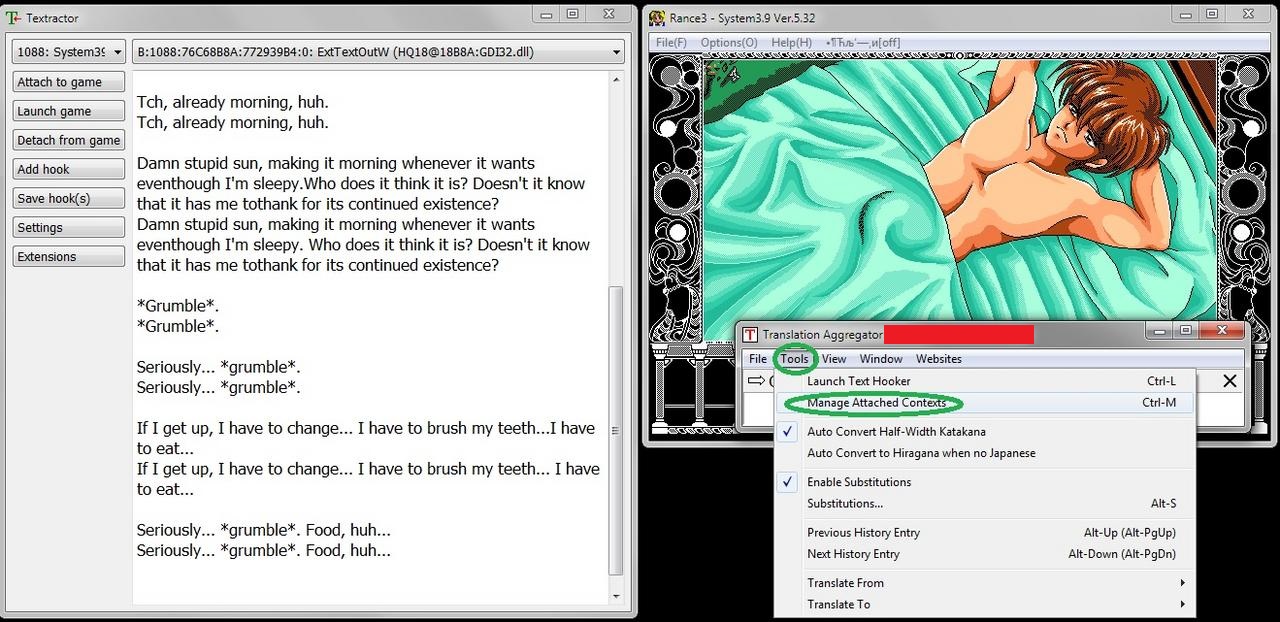Click Save hook(s) button
The image size is (1280, 622).
tap(69, 198)
